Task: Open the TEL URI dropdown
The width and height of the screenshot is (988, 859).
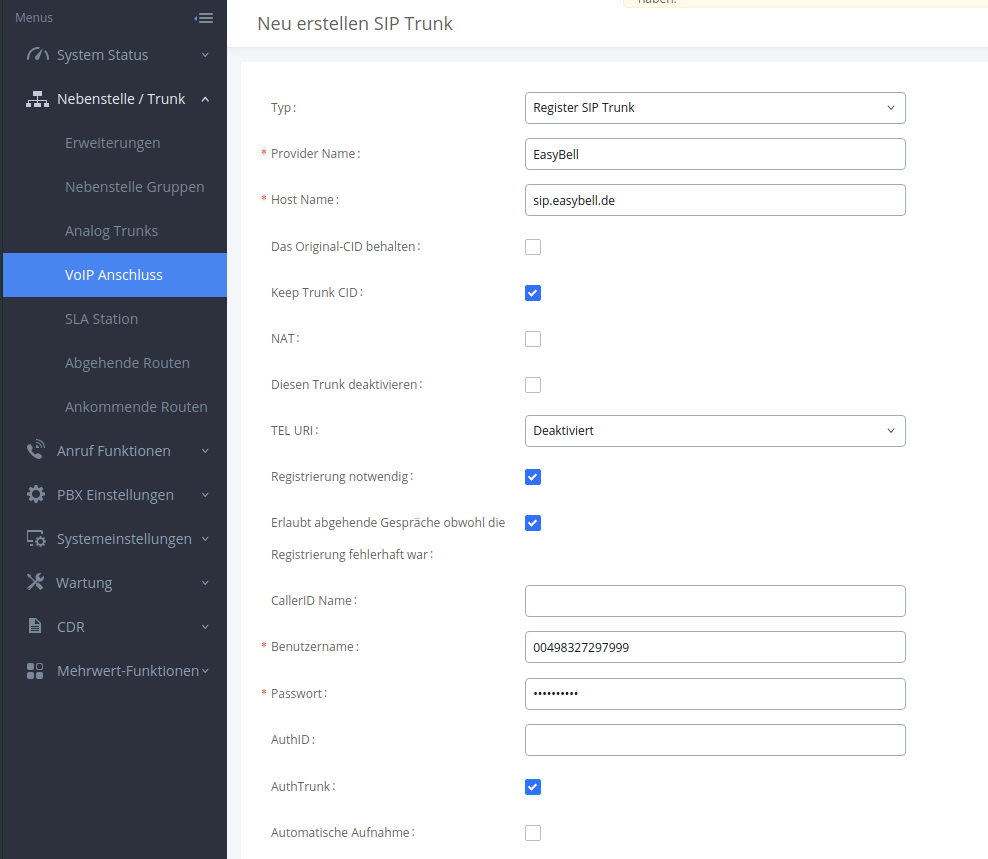Action: click(714, 431)
